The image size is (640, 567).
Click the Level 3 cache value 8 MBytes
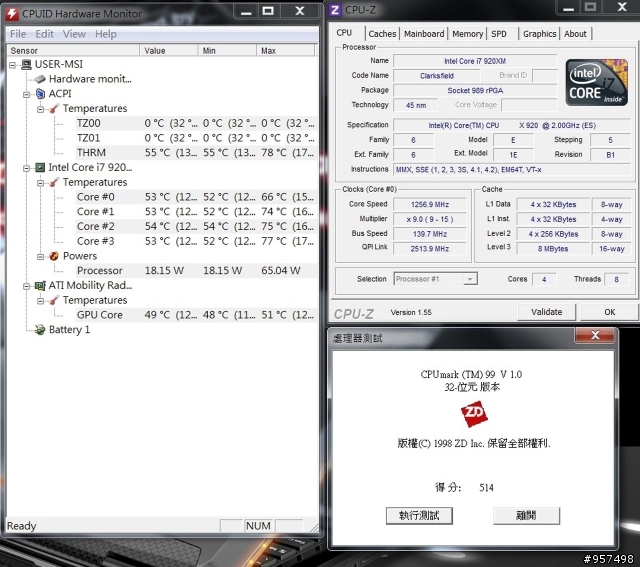pos(553,249)
